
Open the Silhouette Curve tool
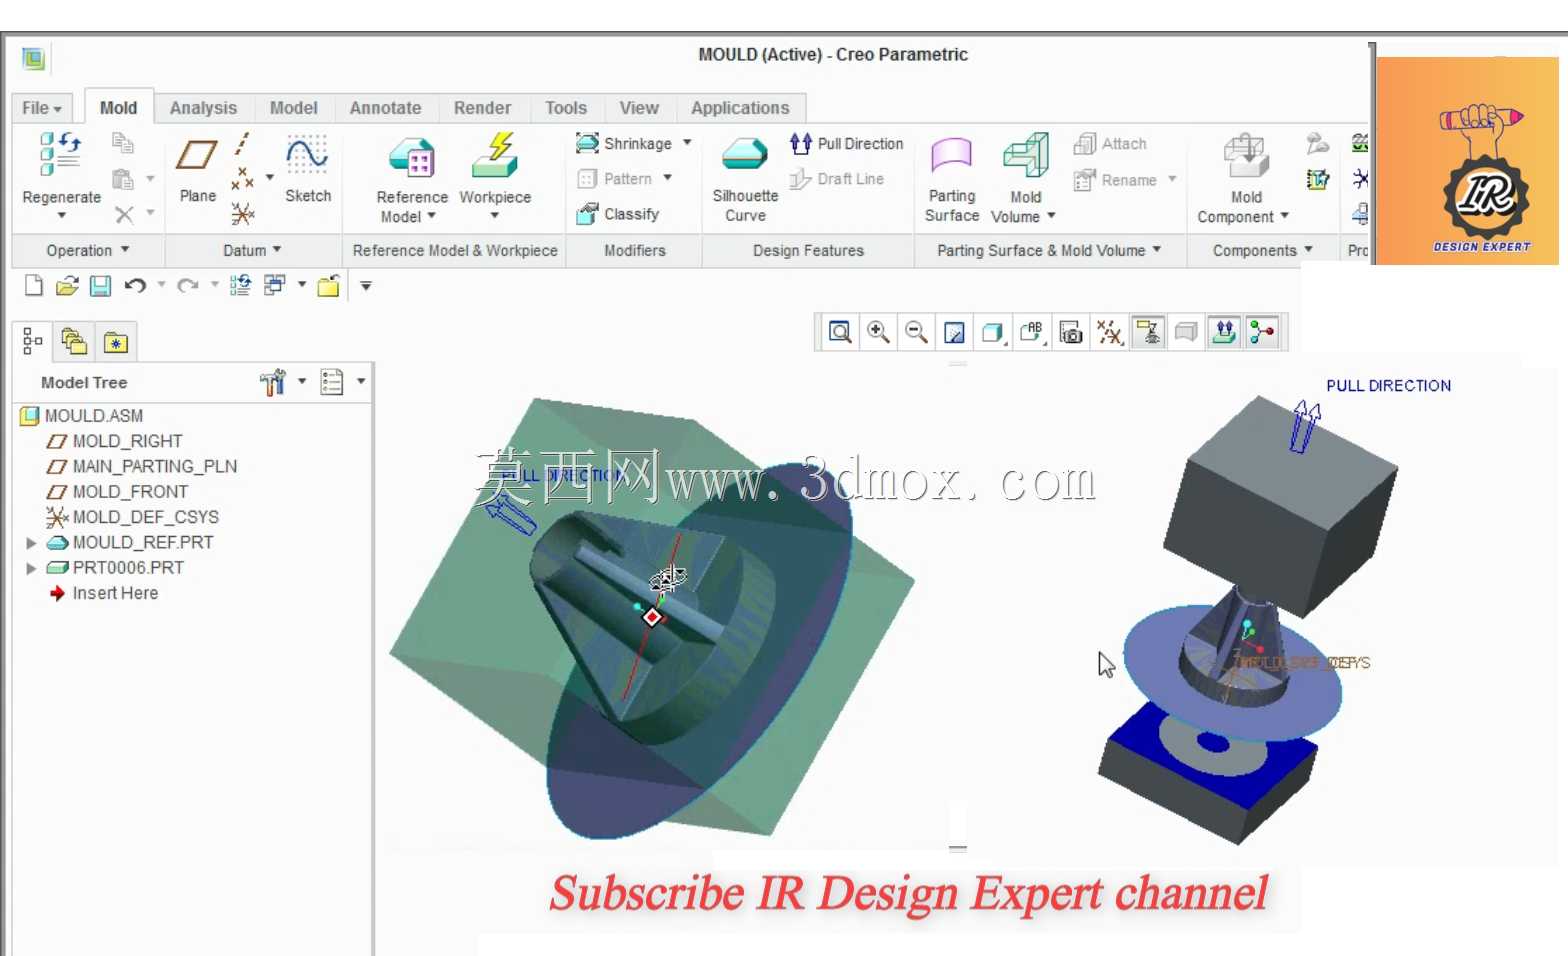pos(745,181)
